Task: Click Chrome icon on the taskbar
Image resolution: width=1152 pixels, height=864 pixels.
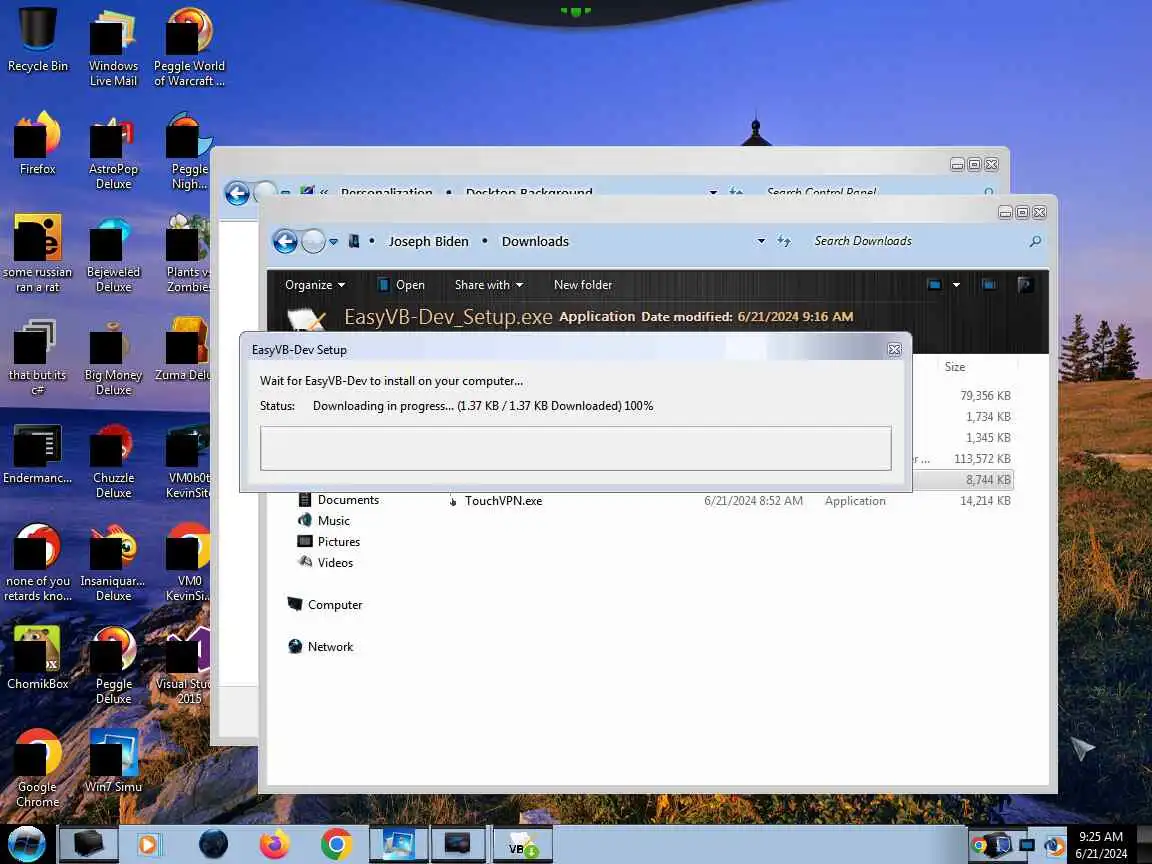Action: (x=336, y=844)
